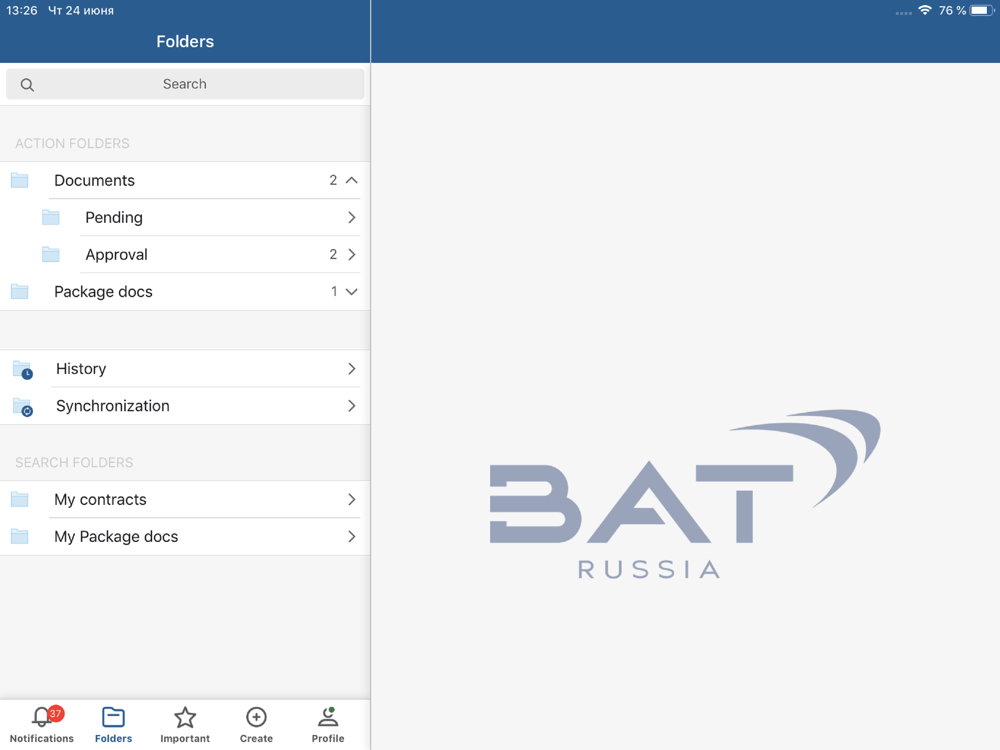This screenshot has width=1000, height=750.
Task: Select the Approval subfolder text
Action: click(x=117, y=254)
